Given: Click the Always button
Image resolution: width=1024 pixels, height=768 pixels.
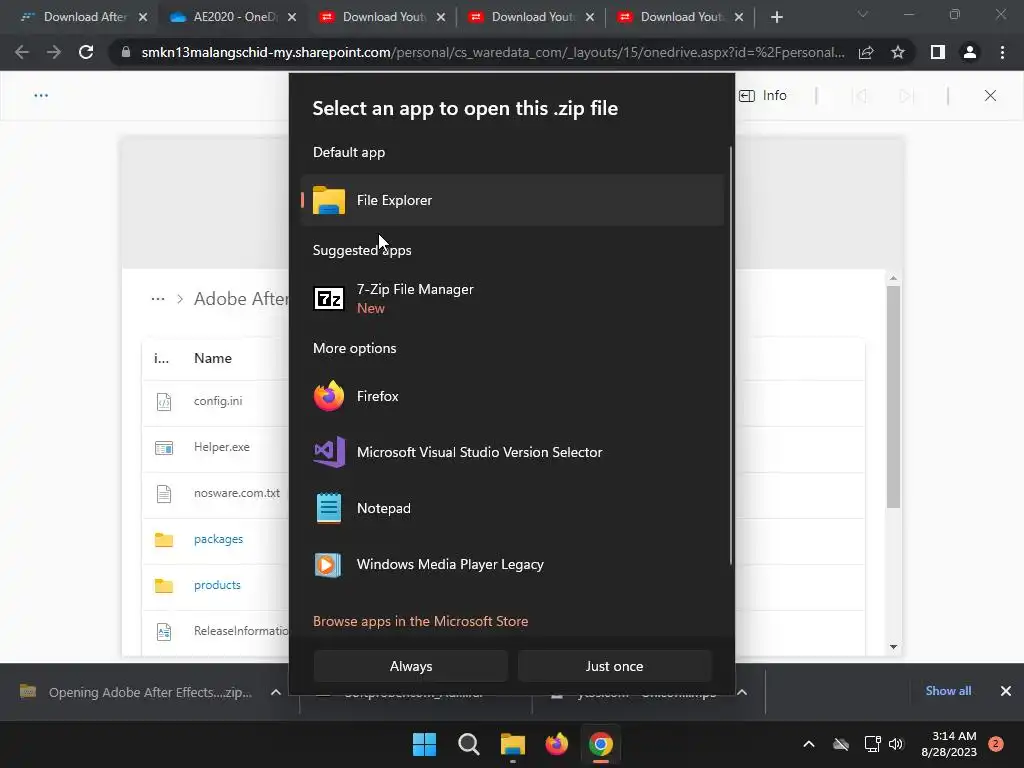Looking at the screenshot, I should coord(411,666).
